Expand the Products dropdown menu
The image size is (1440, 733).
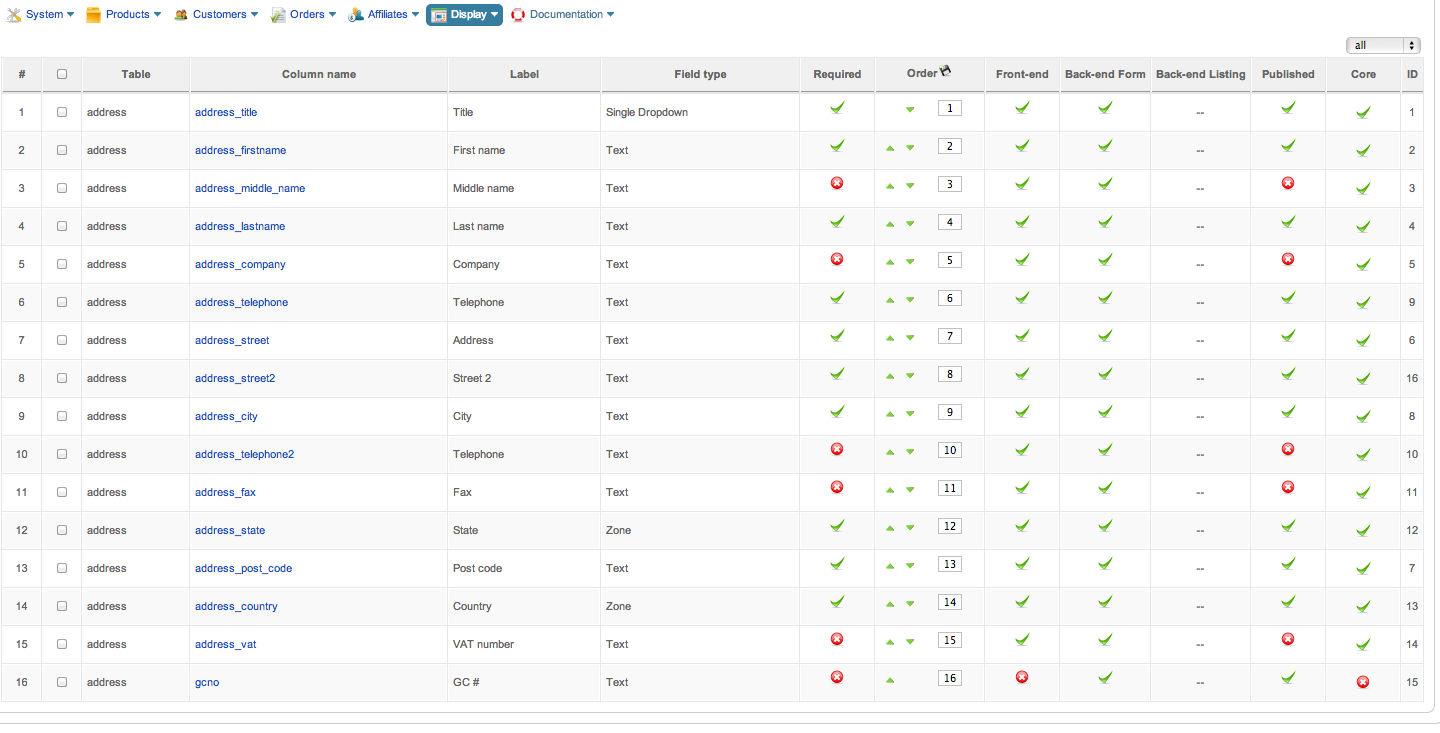point(123,15)
